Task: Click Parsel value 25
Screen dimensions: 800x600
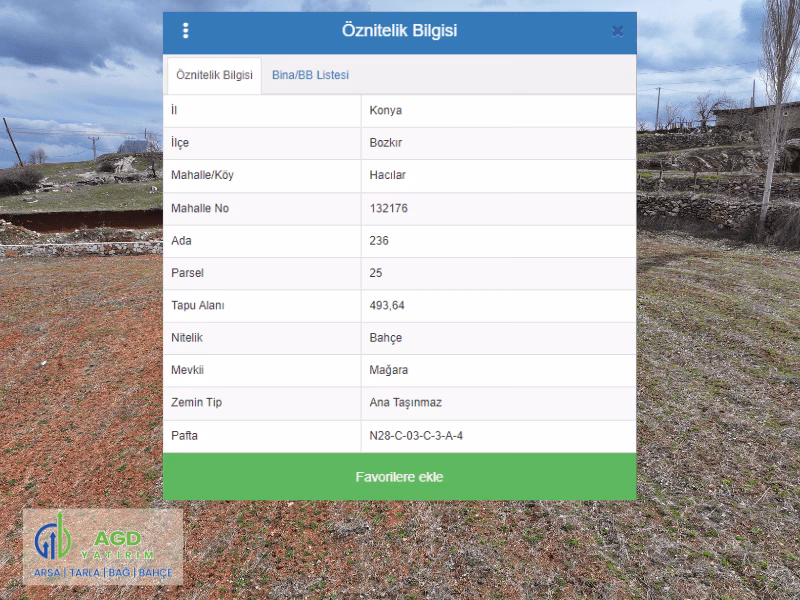Action: click(376, 273)
